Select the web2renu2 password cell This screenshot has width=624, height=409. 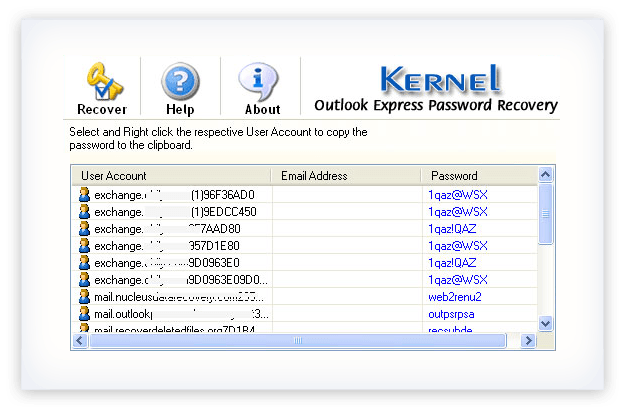(455, 297)
